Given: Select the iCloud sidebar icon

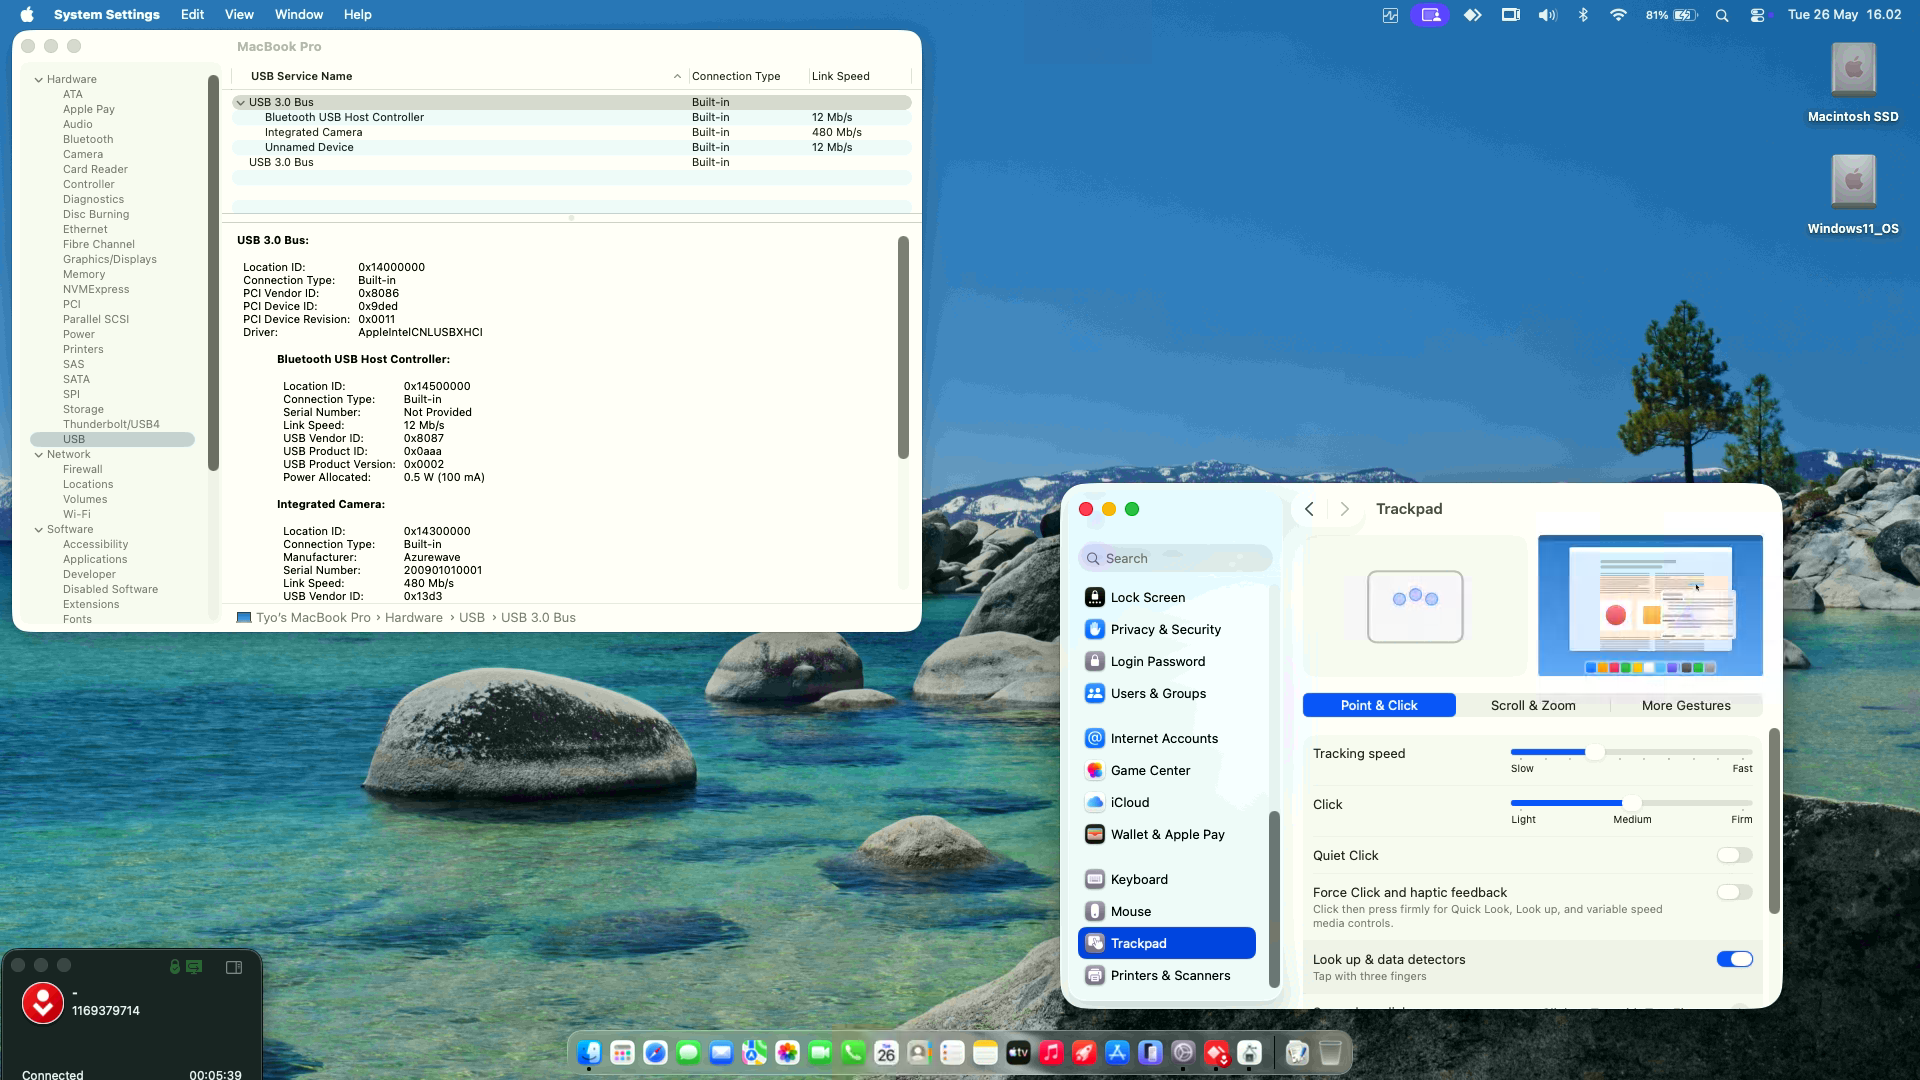Looking at the screenshot, I should click(x=1094, y=802).
